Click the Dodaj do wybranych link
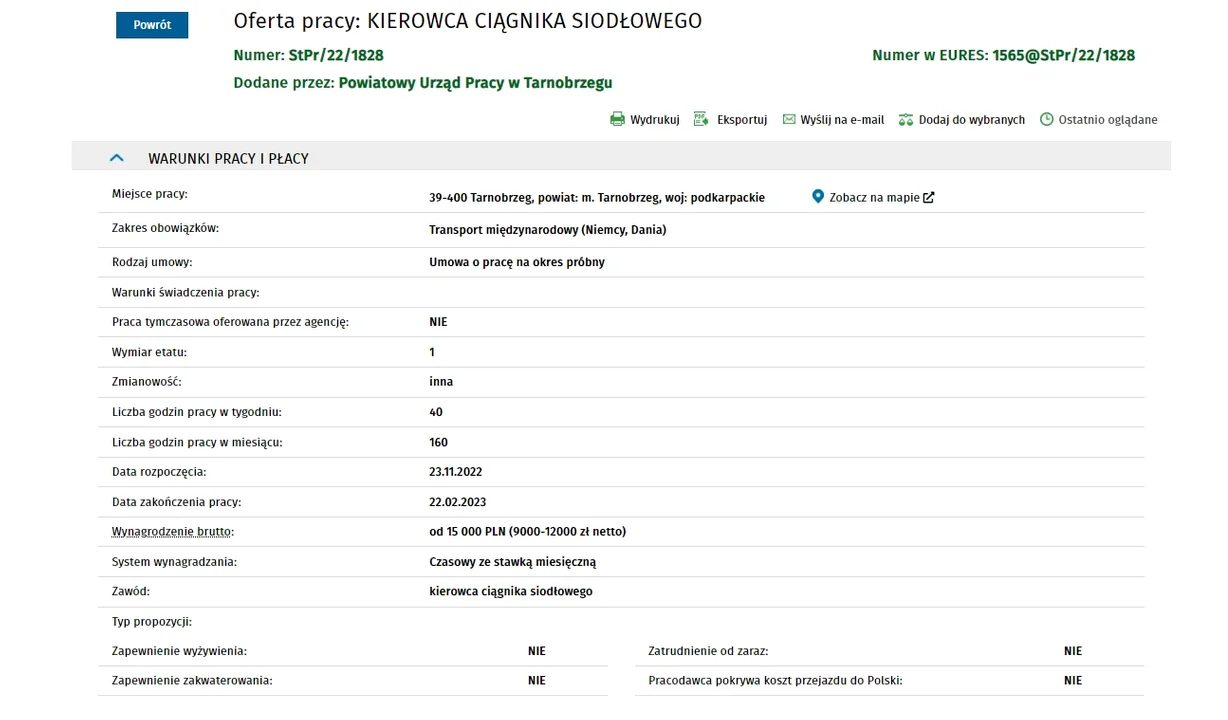Viewport: 1228px width, 720px height. tap(972, 120)
